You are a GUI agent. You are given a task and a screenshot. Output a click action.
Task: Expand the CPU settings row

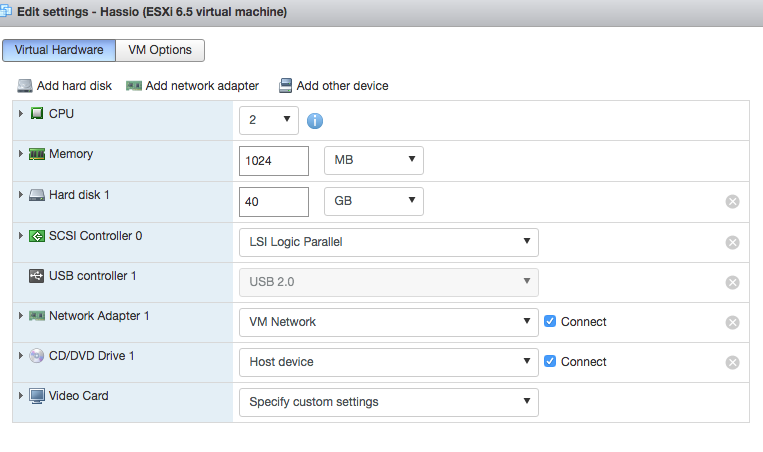coord(20,114)
